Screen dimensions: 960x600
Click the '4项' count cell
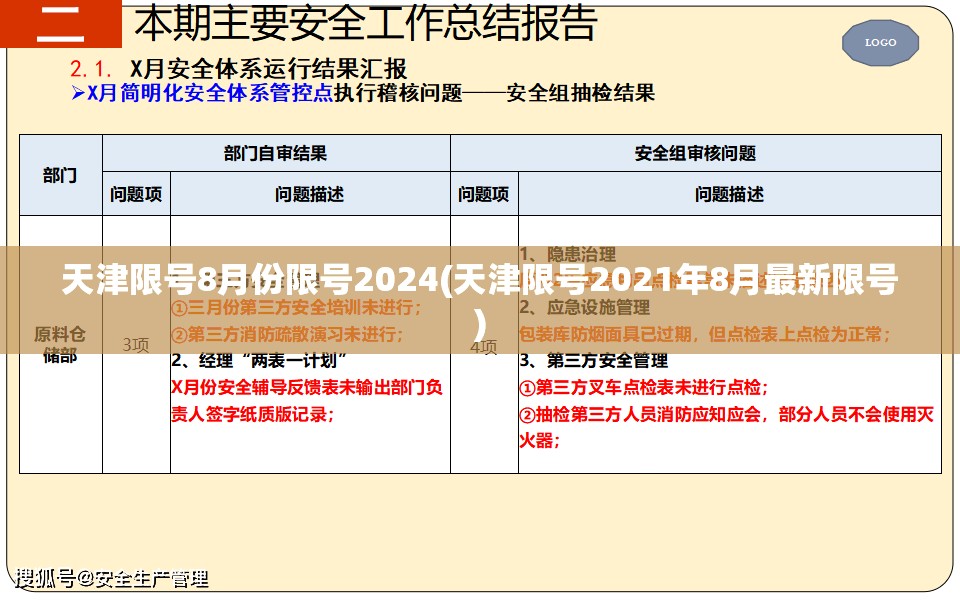pos(484,347)
